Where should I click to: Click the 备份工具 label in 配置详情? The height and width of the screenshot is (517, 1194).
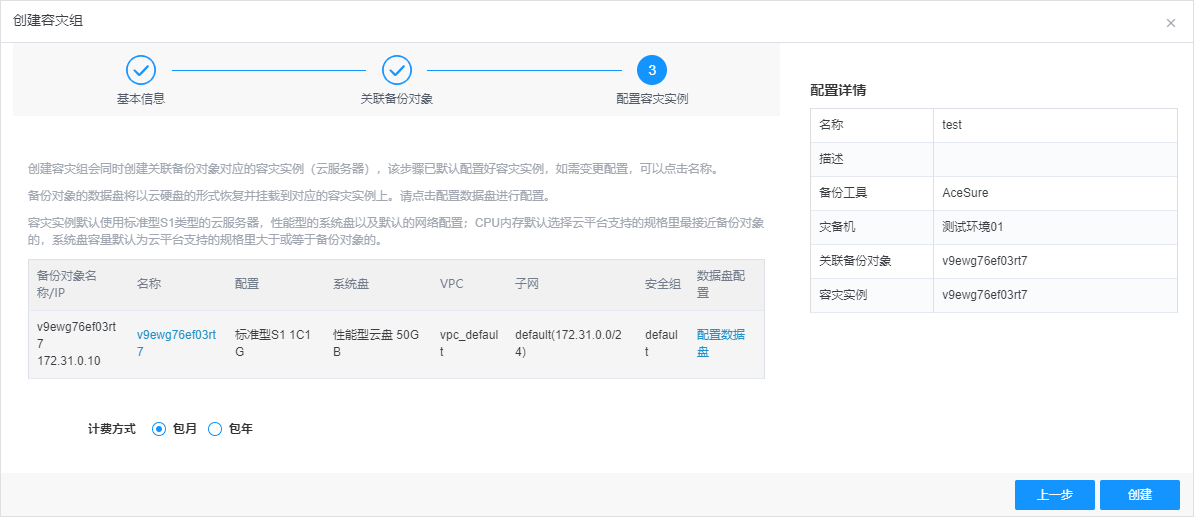coord(844,193)
